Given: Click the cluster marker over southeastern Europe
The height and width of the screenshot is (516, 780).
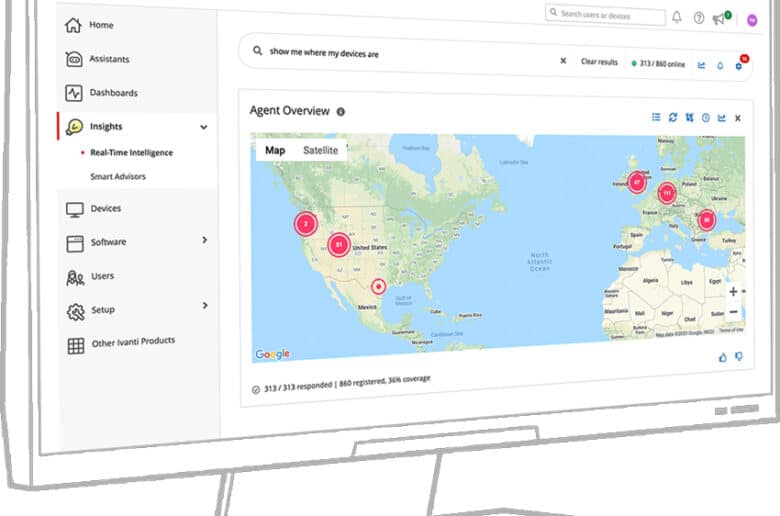Looking at the screenshot, I should pos(706,220).
